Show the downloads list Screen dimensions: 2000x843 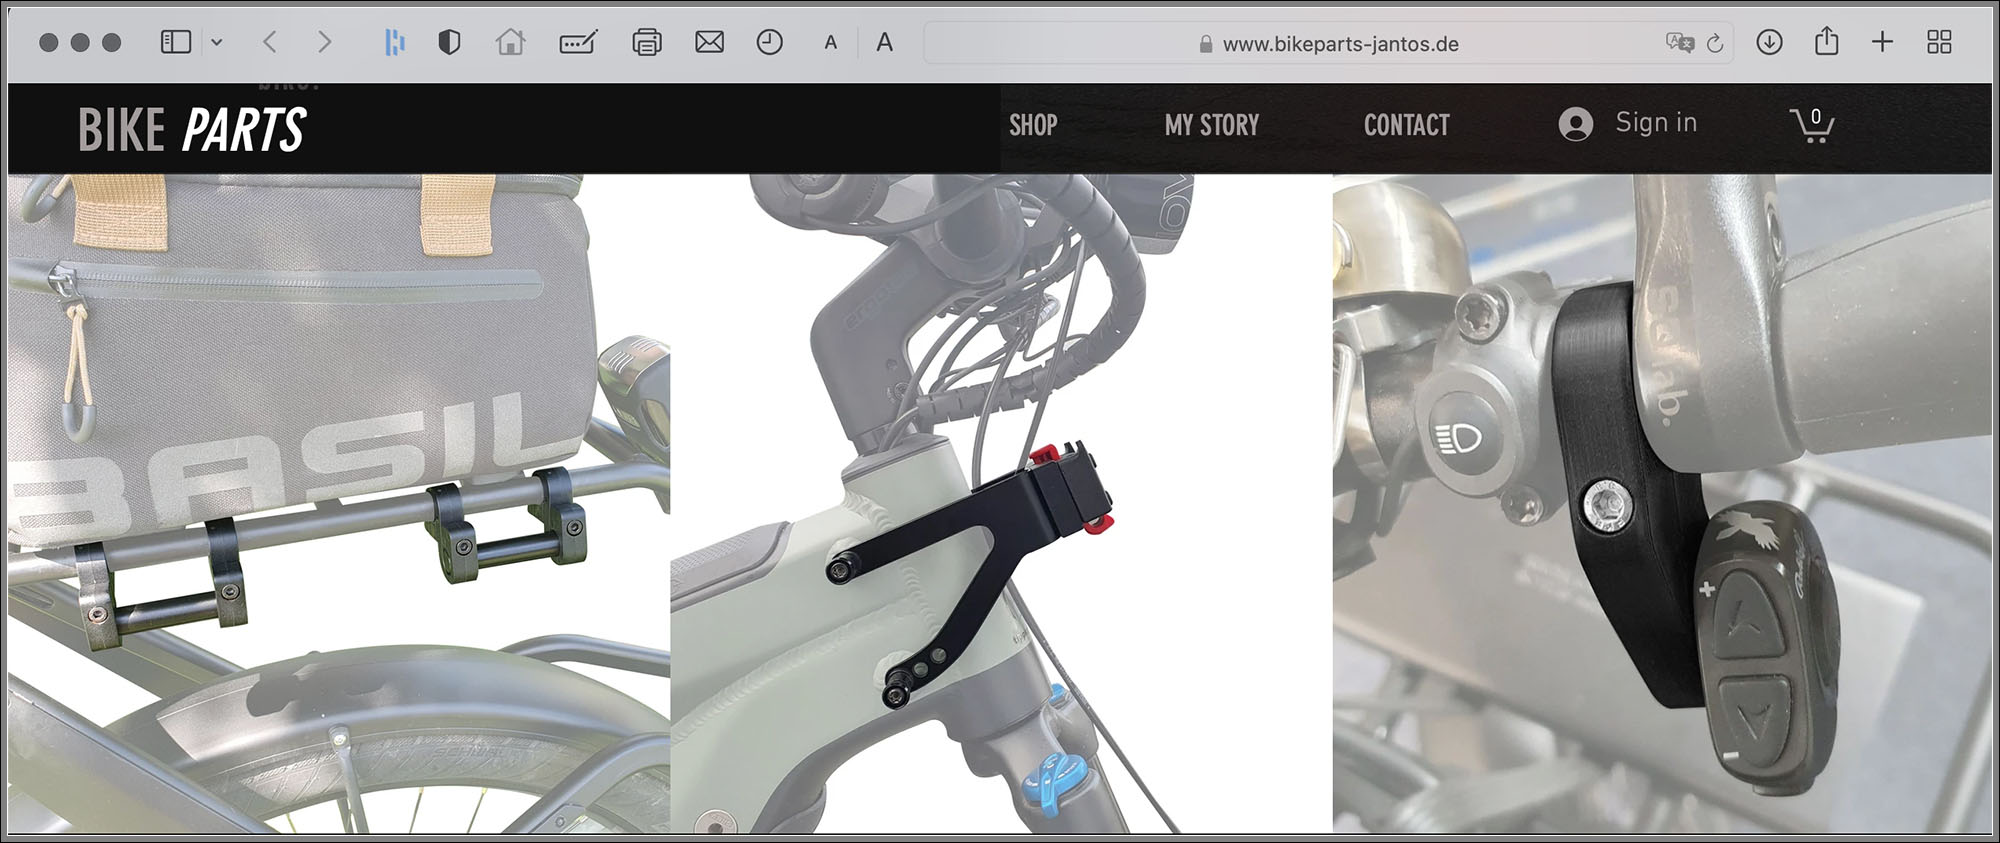tap(1769, 42)
